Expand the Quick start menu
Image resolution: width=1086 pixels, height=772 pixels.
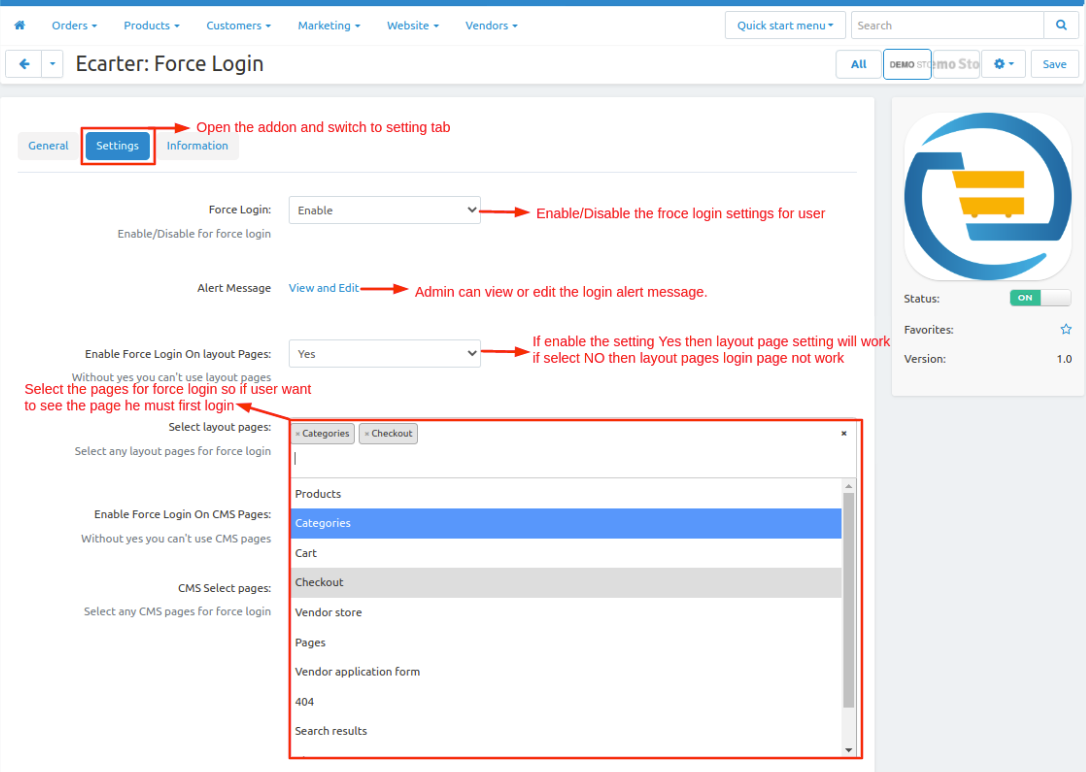coord(785,25)
